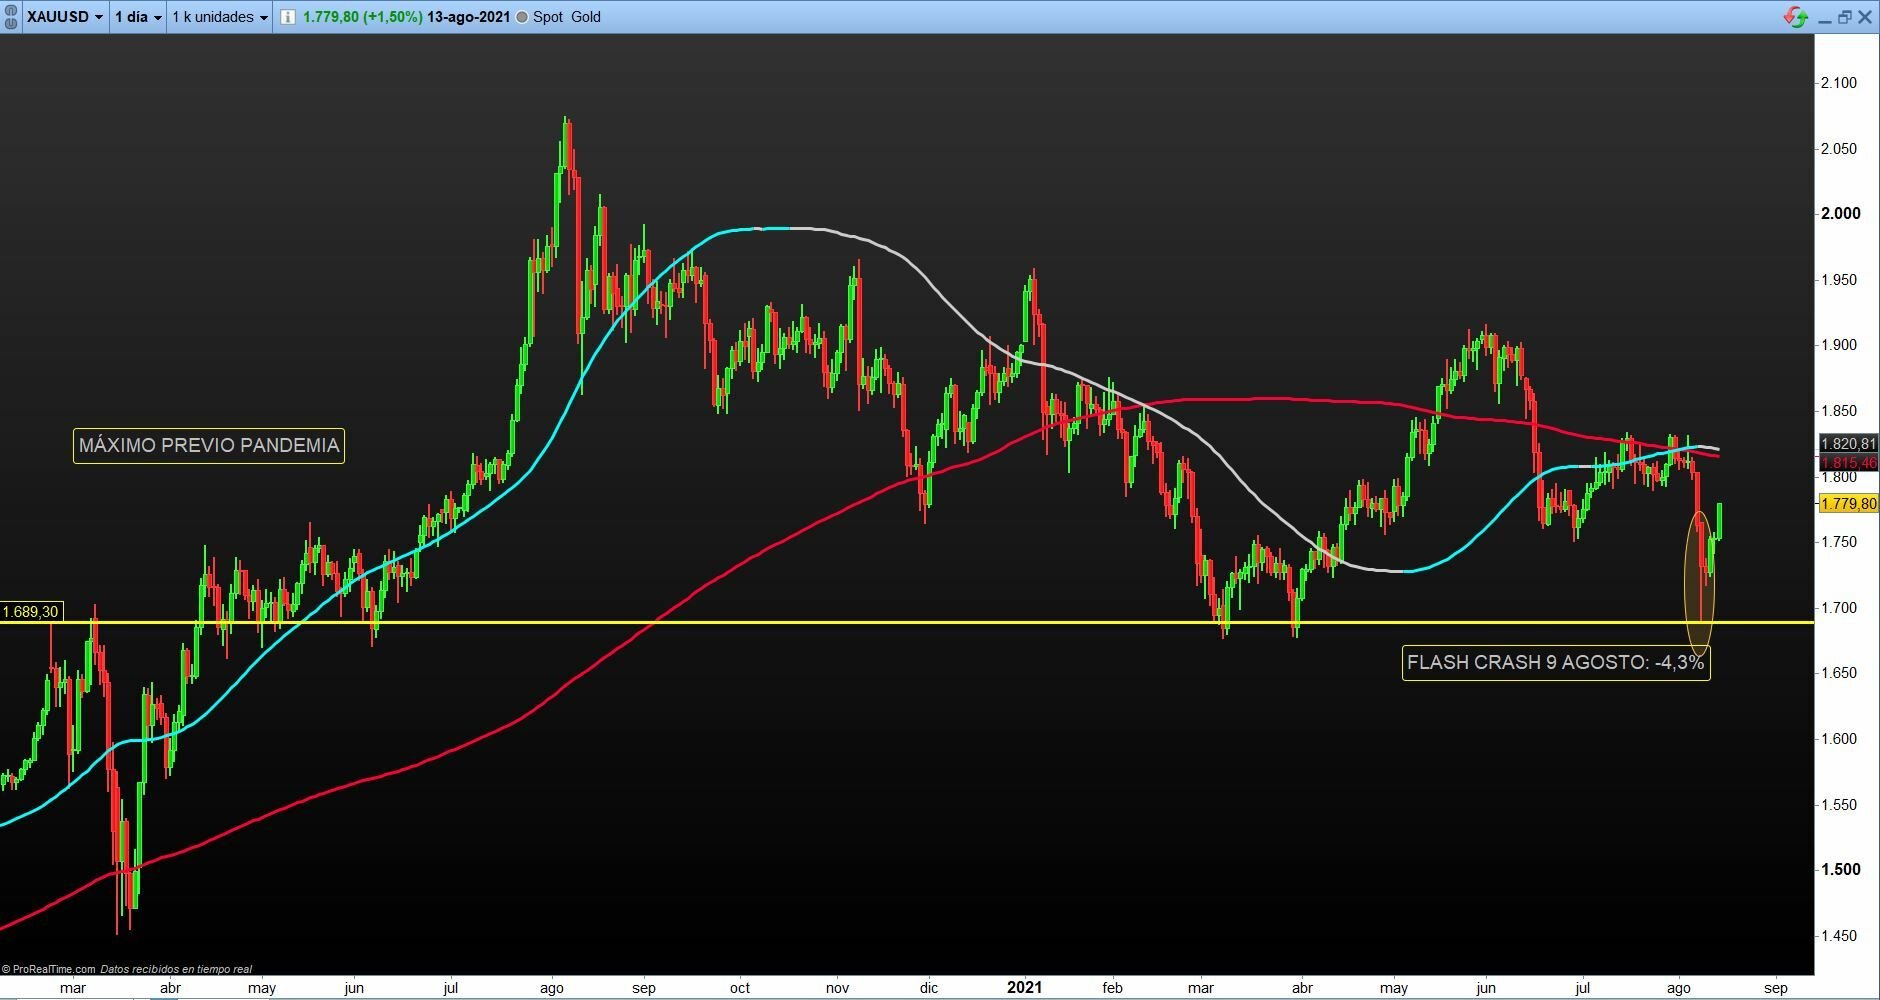
Task: Expand the '1 k unidades' history dropdown
Action: pos(220,17)
